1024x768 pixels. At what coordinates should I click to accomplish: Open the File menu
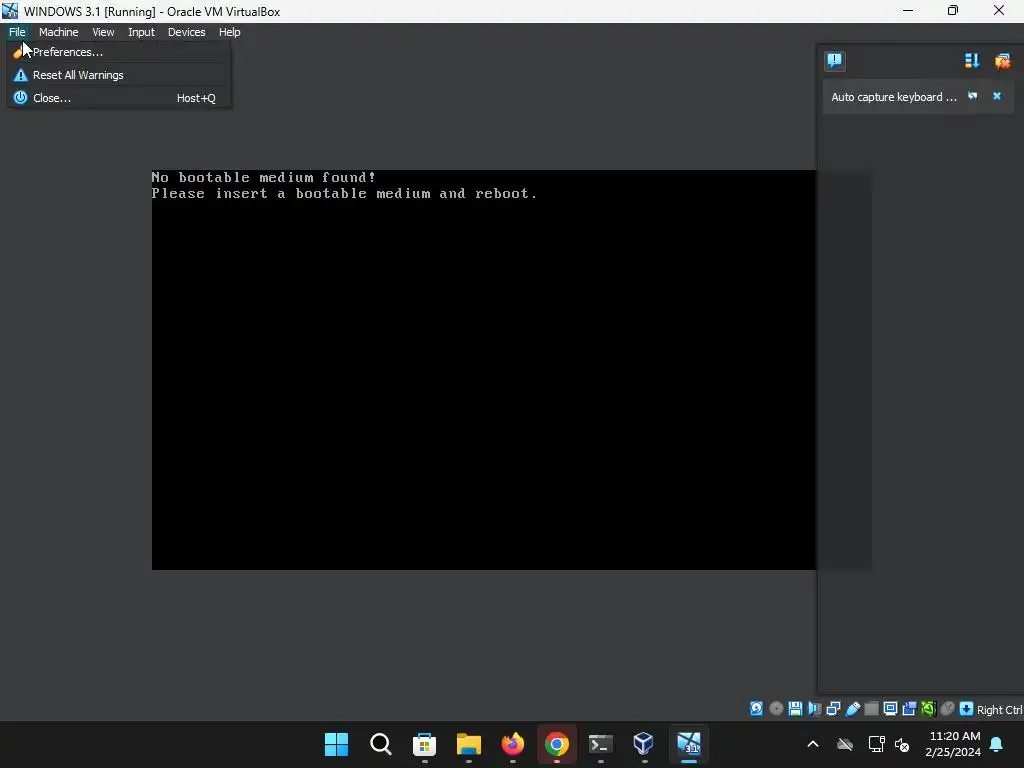tap(17, 32)
